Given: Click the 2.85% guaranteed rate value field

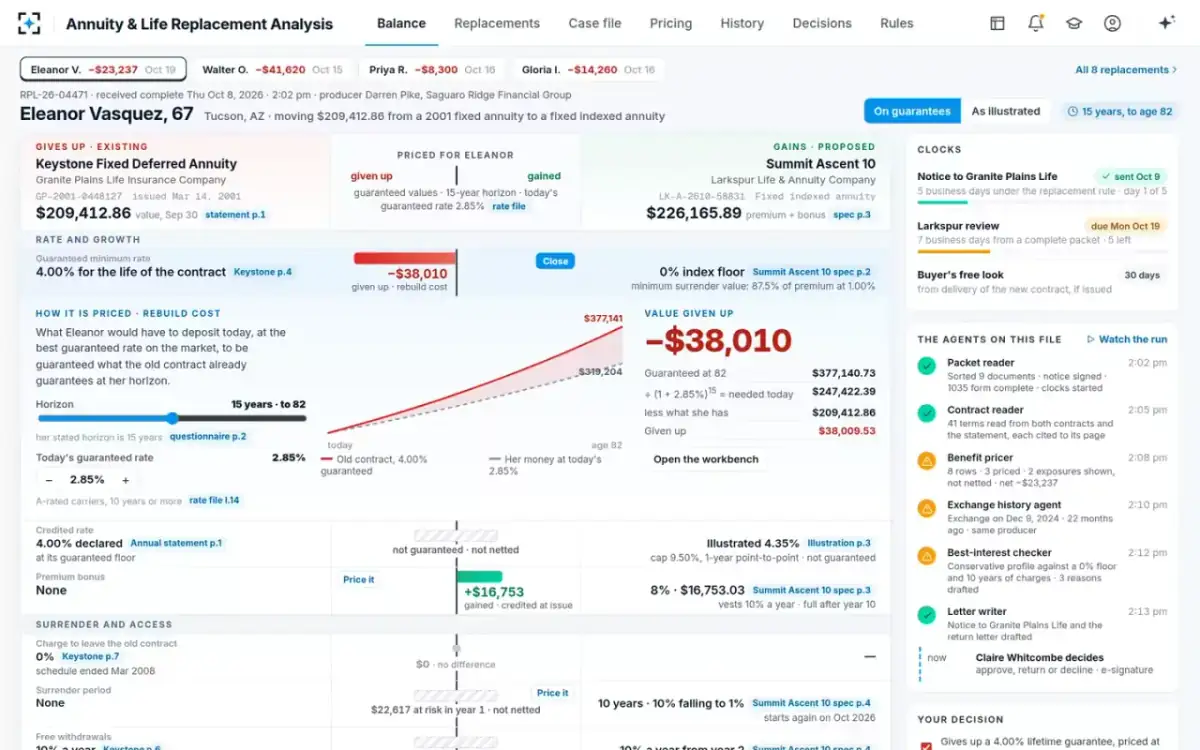Looking at the screenshot, I should pyautogui.click(x=87, y=480).
